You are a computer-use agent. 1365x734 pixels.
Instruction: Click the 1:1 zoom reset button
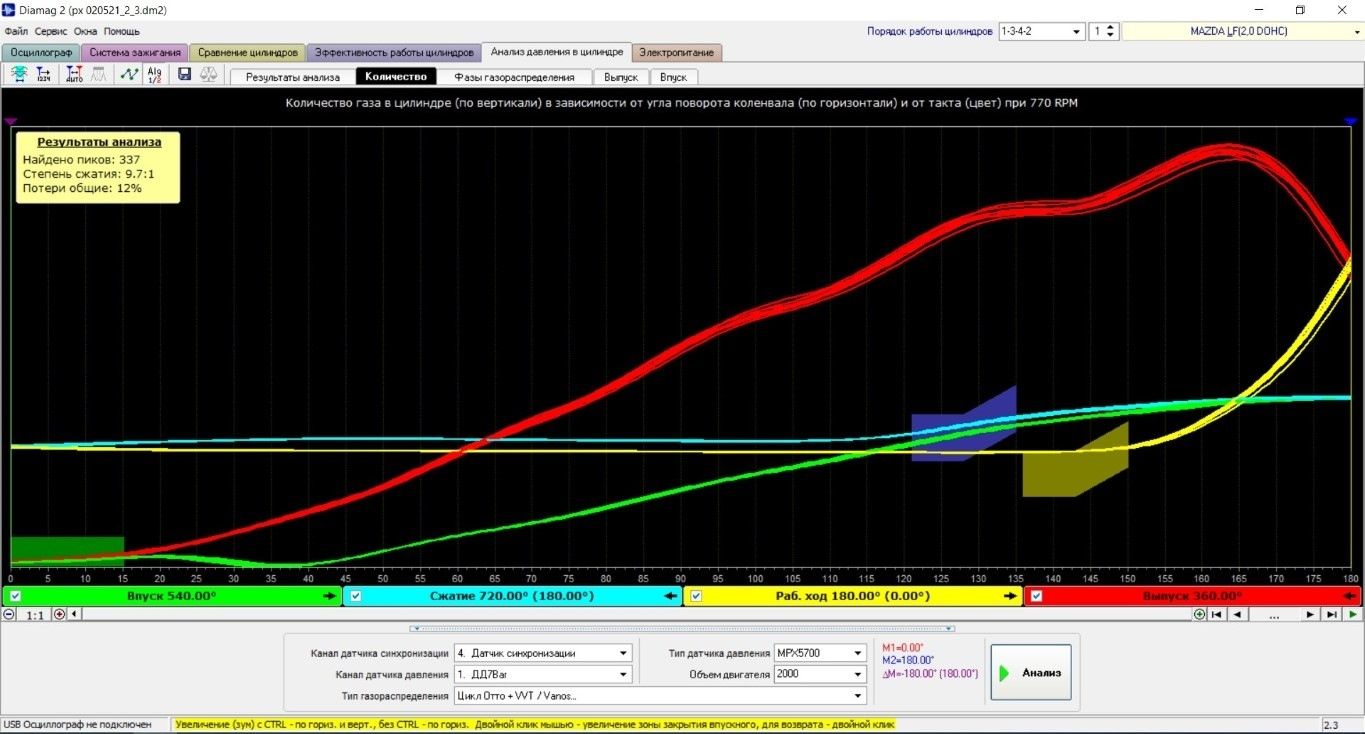pos(34,615)
